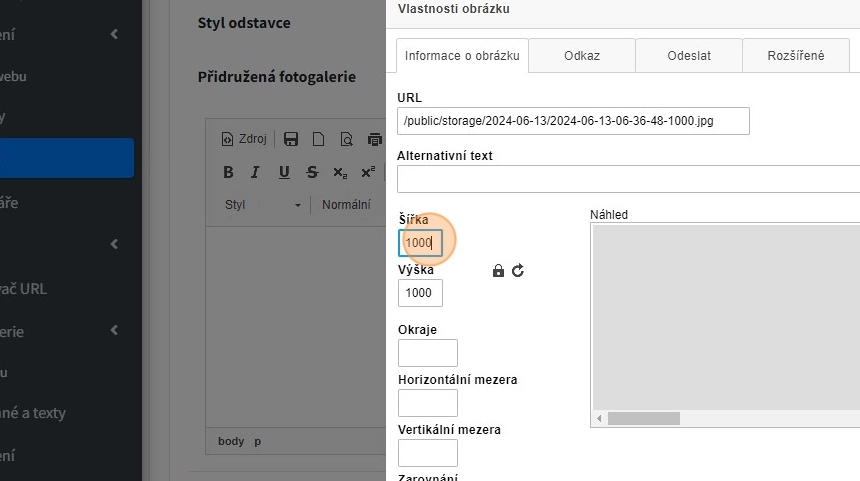Collapse the top sidebar menu chevron
This screenshot has width=860, height=481.
click(x=114, y=35)
